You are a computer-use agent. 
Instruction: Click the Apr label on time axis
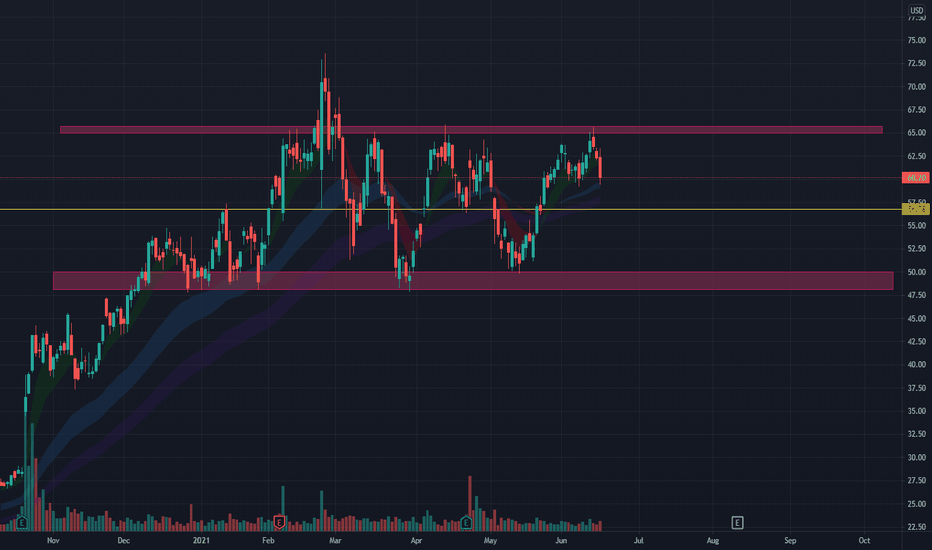tap(416, 541)
